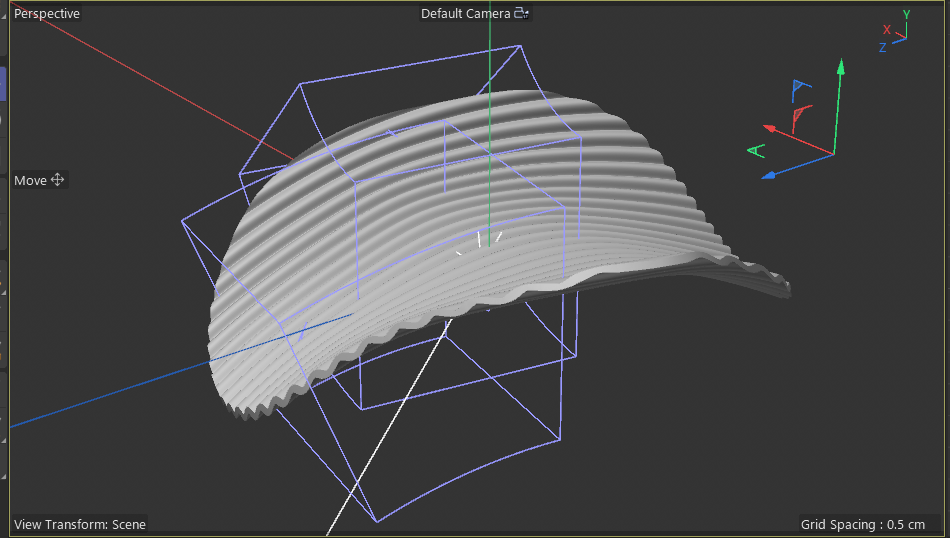Grab the green Y-axis arrow handle
950x538 pixels.
840,67
